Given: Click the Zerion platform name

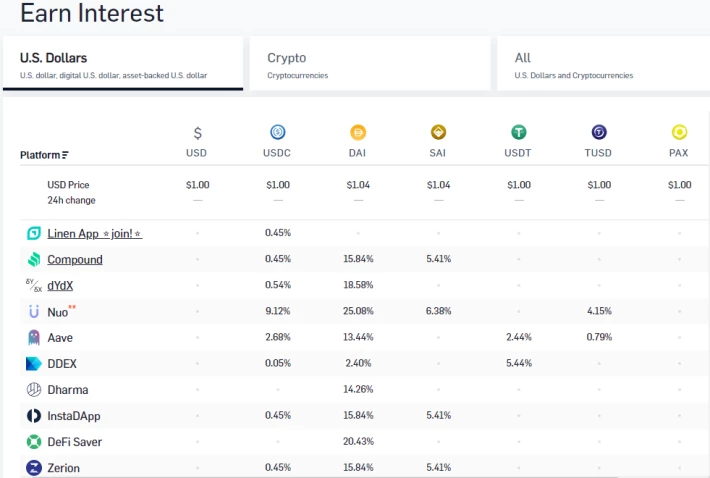Looking at the screenshot, I should [x=63, y=468].
